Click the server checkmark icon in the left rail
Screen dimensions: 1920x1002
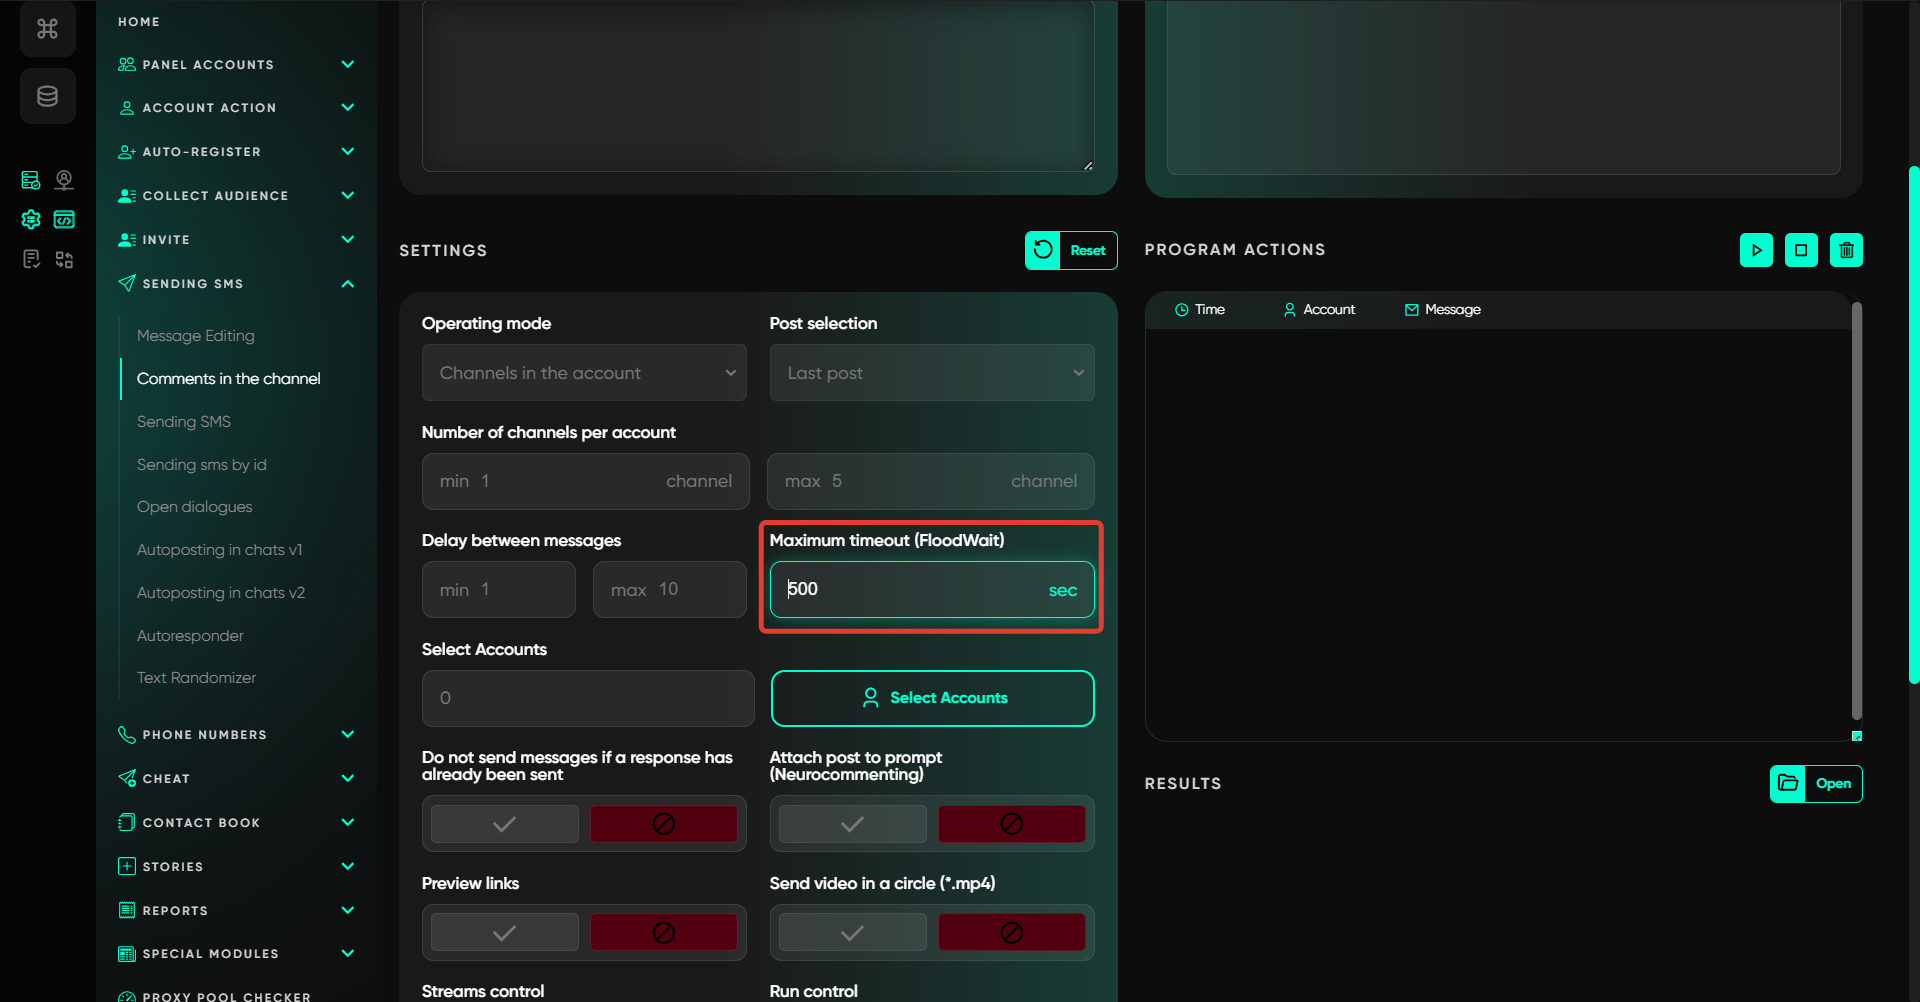point(31,180)
